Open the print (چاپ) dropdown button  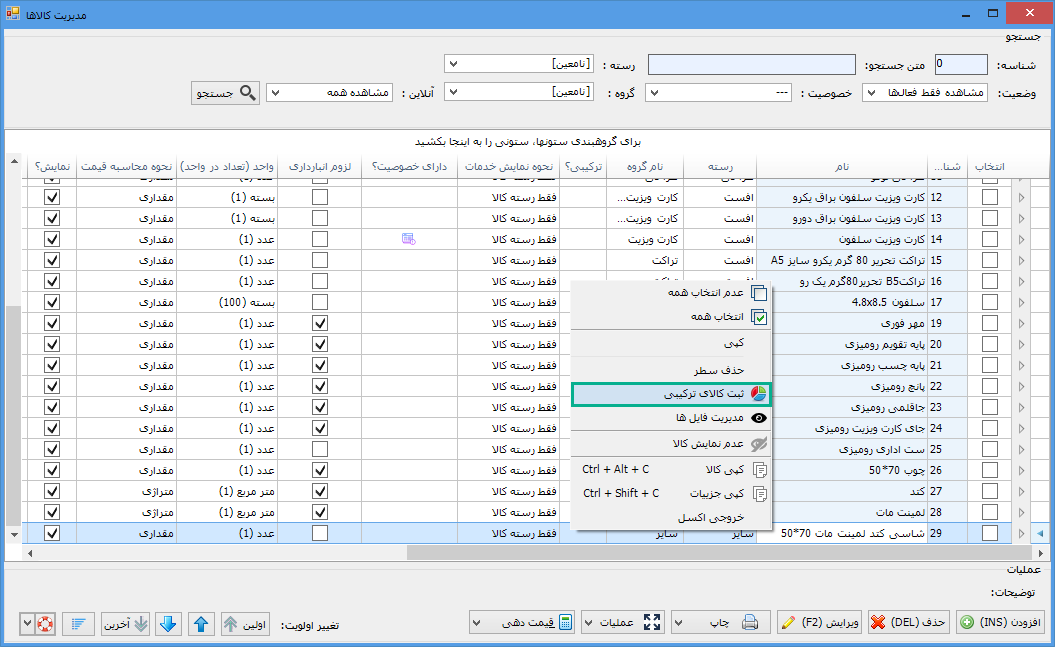[721, 623]
